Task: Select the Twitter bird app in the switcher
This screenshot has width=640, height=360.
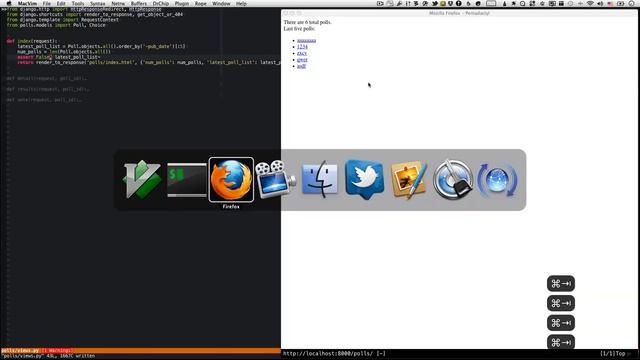Action: coord(364,180)
